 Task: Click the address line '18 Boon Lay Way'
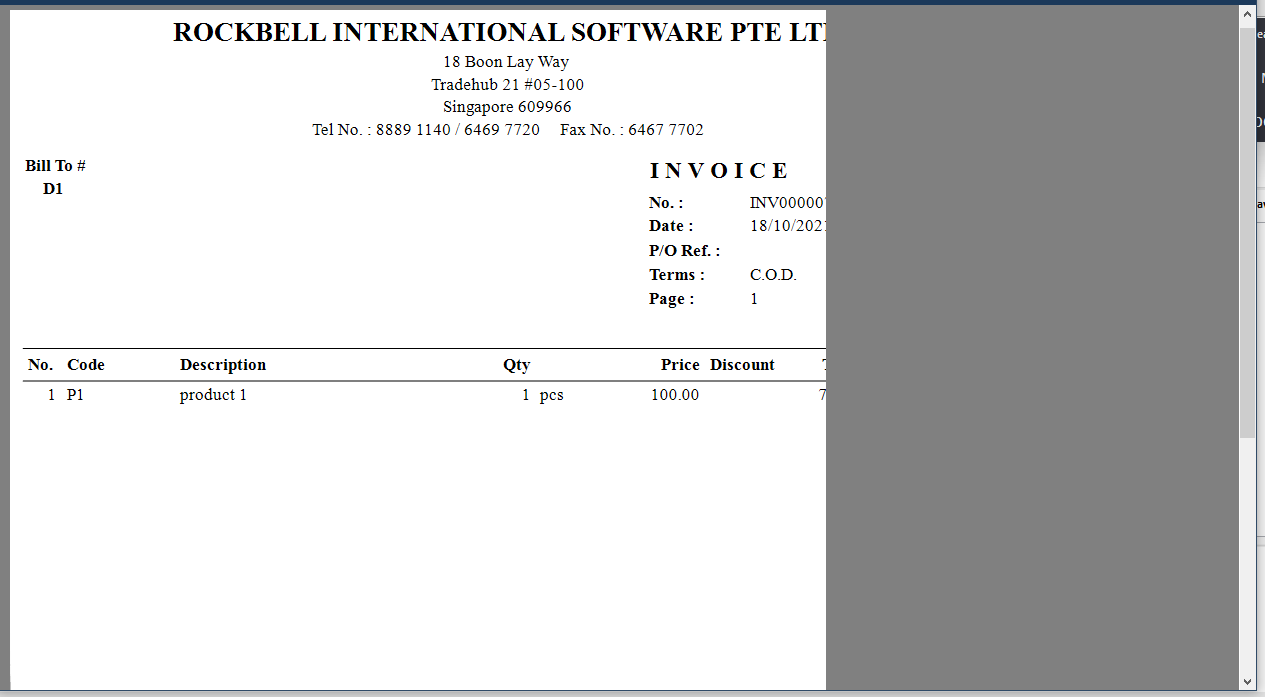(506, 62)
